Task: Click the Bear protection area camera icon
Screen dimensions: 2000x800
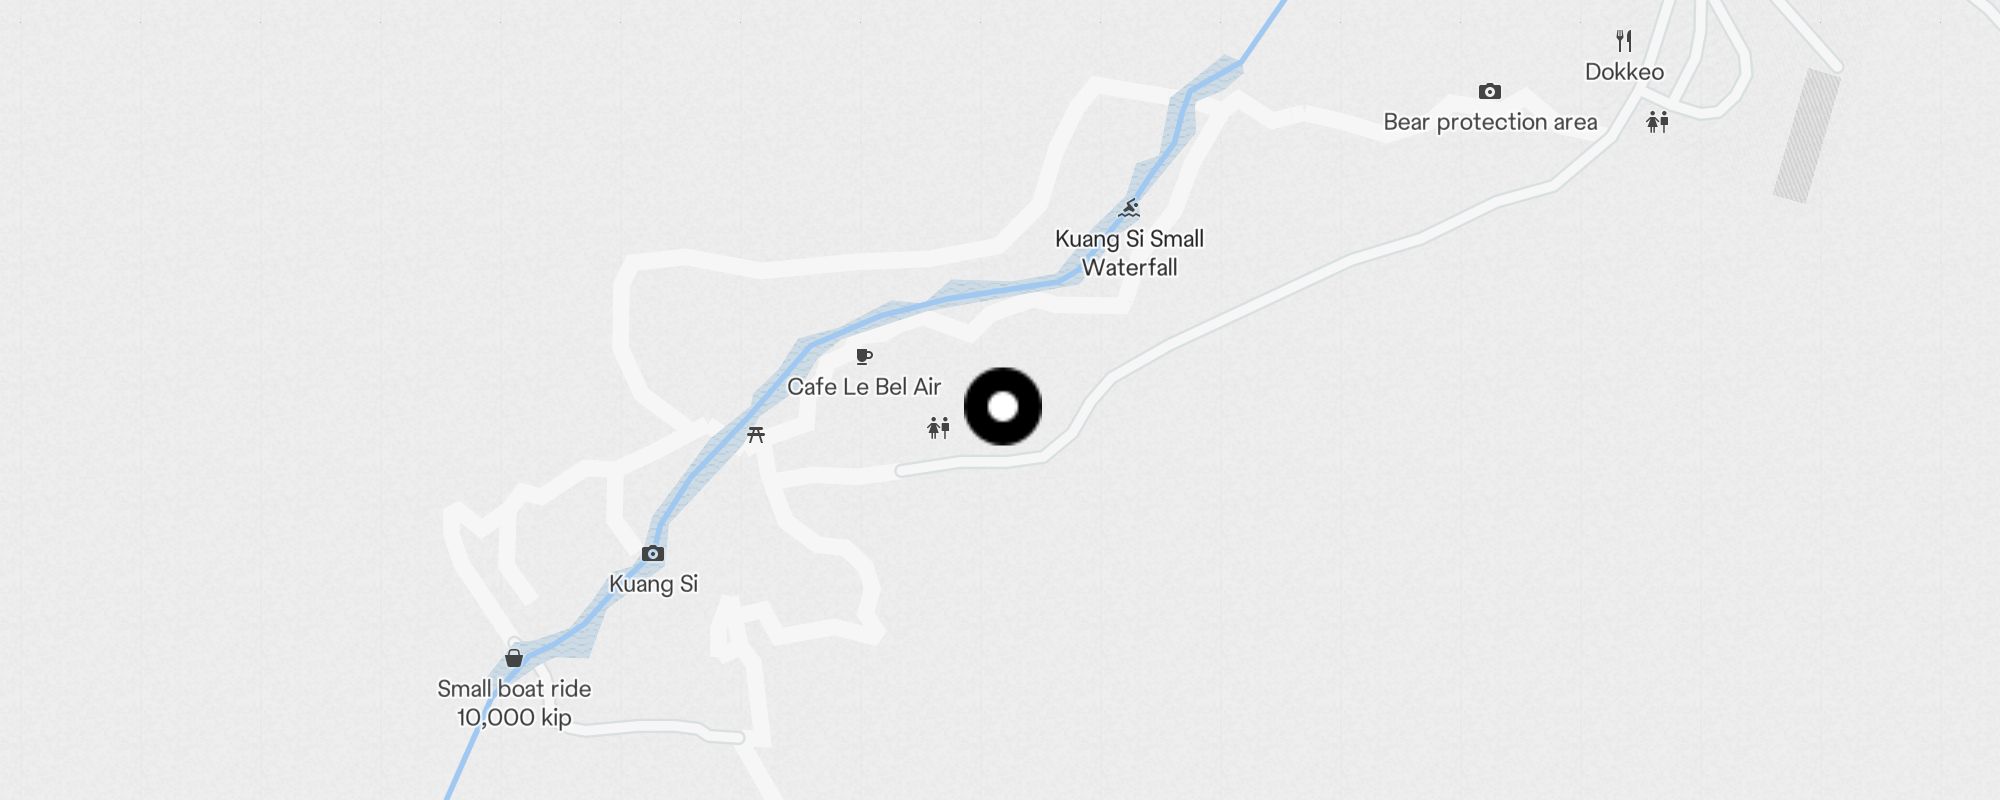Action: click(1490, 92)
